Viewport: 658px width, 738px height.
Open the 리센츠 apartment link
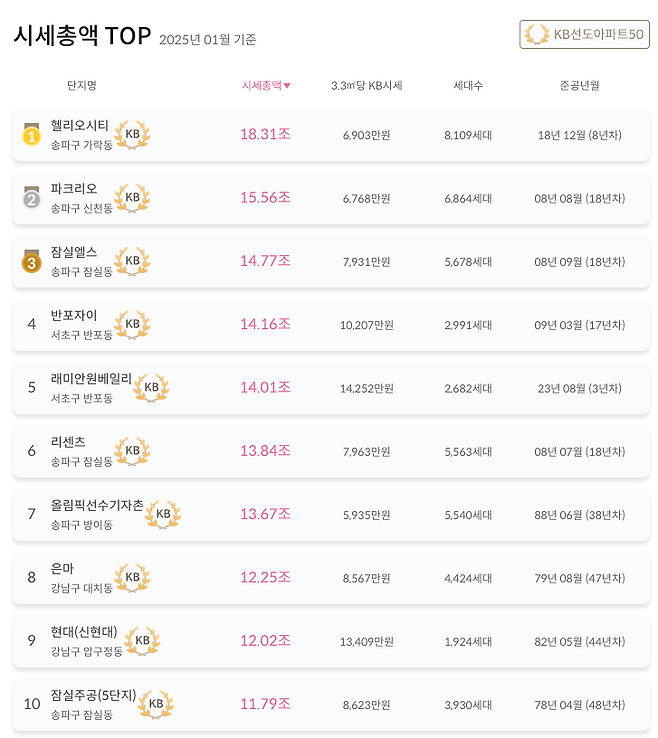pyautogui.click(x=68, y=442)
